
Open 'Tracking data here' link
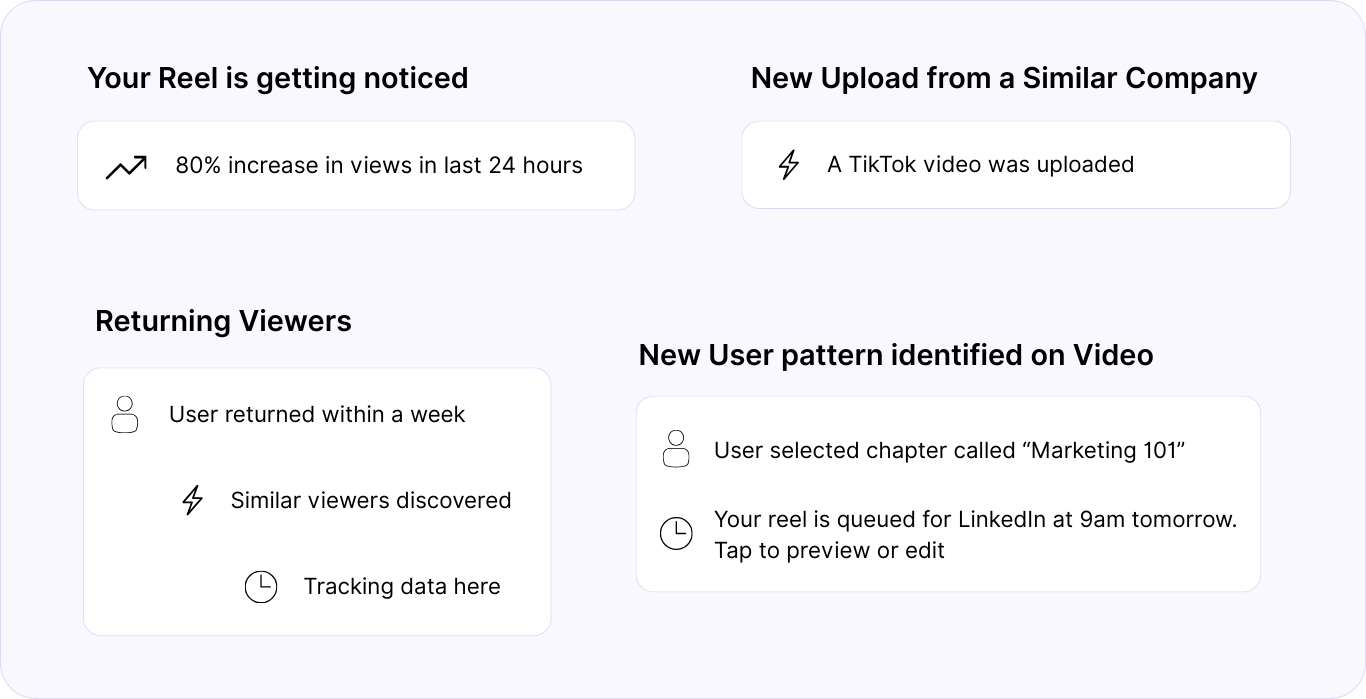click(x=402, y=587)
